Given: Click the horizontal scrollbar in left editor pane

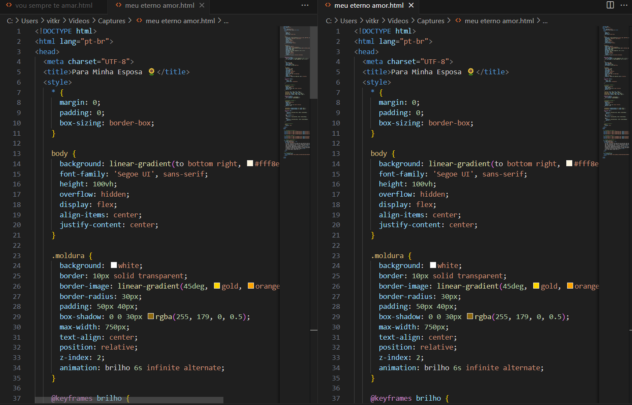Looking at the screenshot, I should (x=129, y=400).
